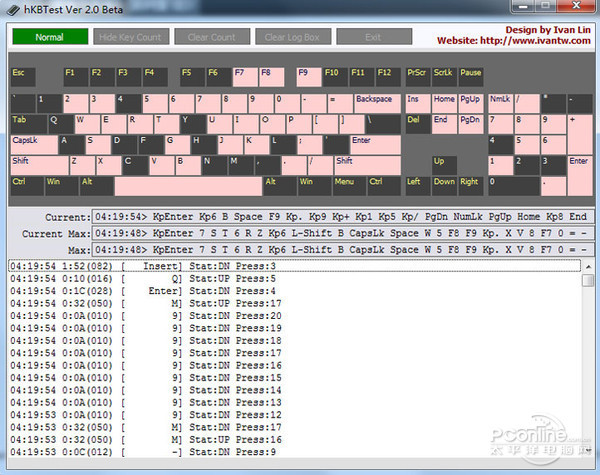This screenshot has height=475, width=600.
Task: Click the Clear Log Box button
Action: (x=292, y=37)
